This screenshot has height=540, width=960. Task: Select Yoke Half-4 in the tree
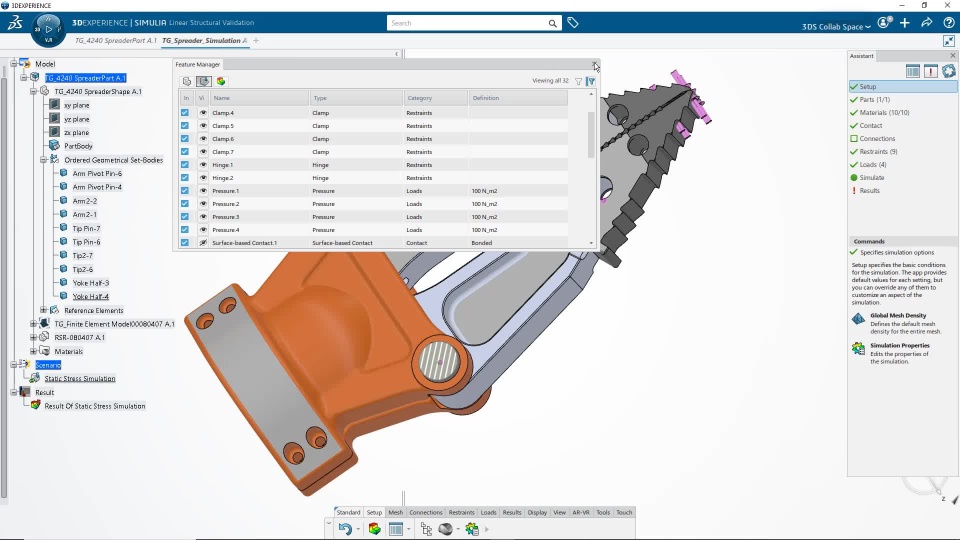point(91,296)
